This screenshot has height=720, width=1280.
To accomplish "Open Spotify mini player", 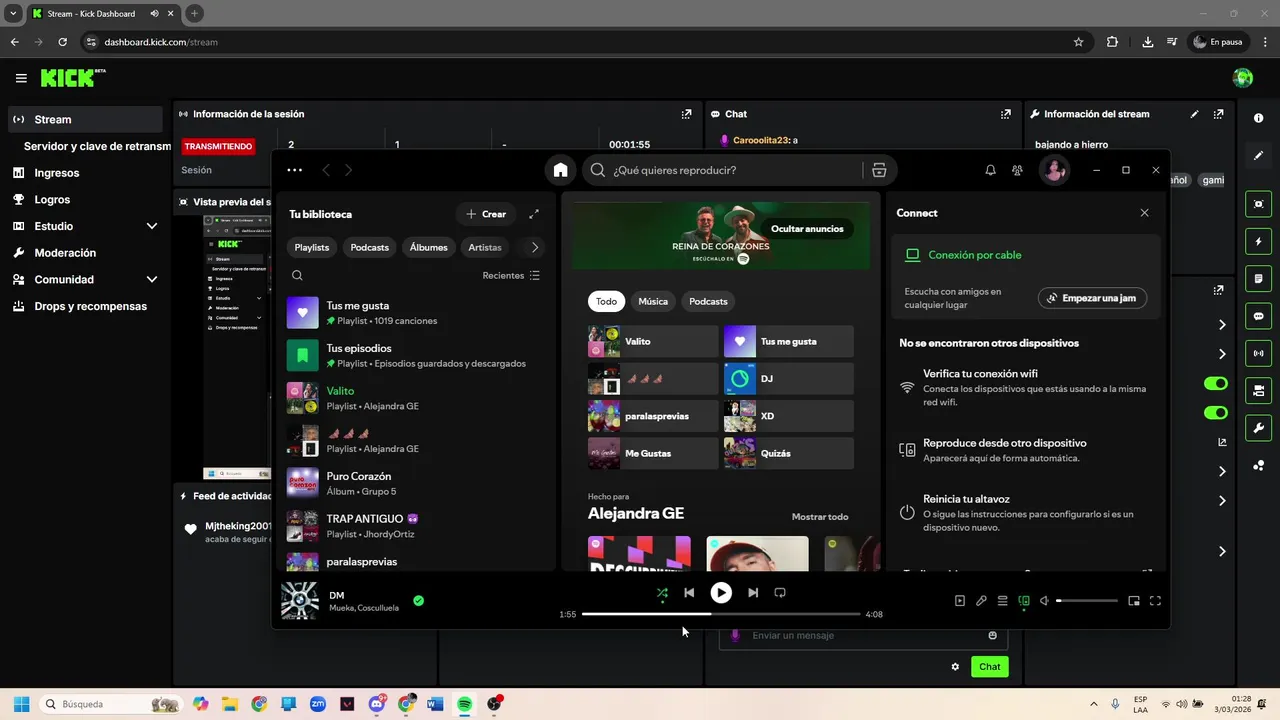I will [x=1134, y=601].
